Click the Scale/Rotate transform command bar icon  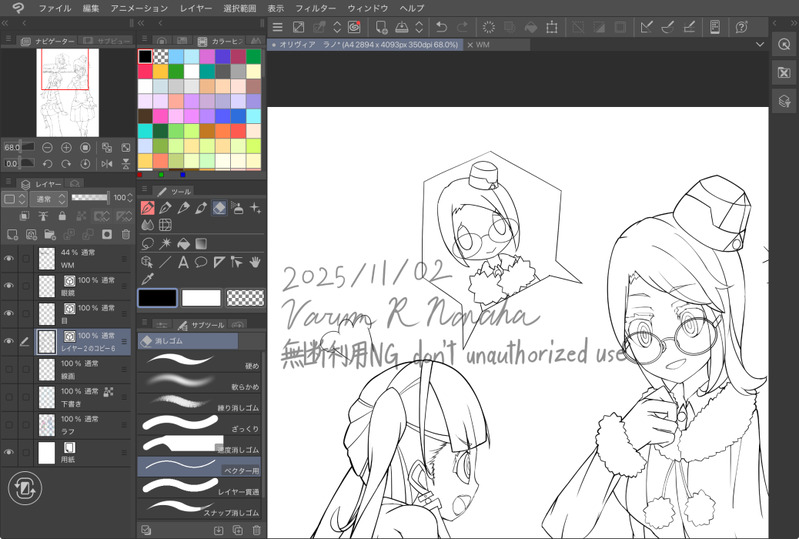click(x=551, y=27)
